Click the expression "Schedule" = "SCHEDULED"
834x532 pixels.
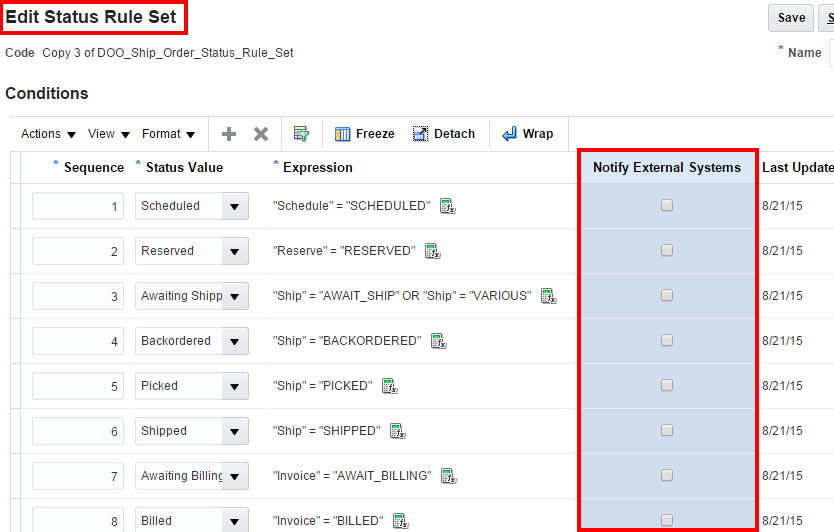(352, 206)
